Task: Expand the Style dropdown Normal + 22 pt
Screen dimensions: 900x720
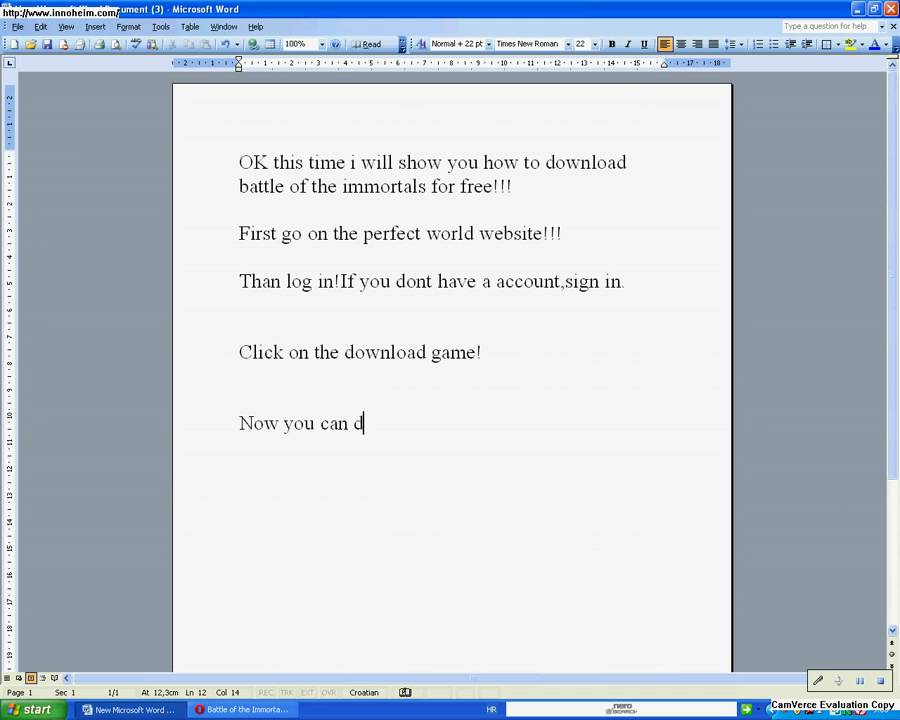Action: [x=489, y=44]
